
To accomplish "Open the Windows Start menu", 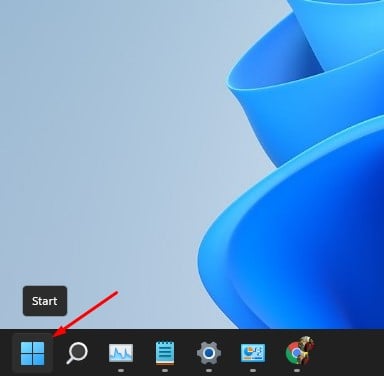I will click(x=32, y=353).
